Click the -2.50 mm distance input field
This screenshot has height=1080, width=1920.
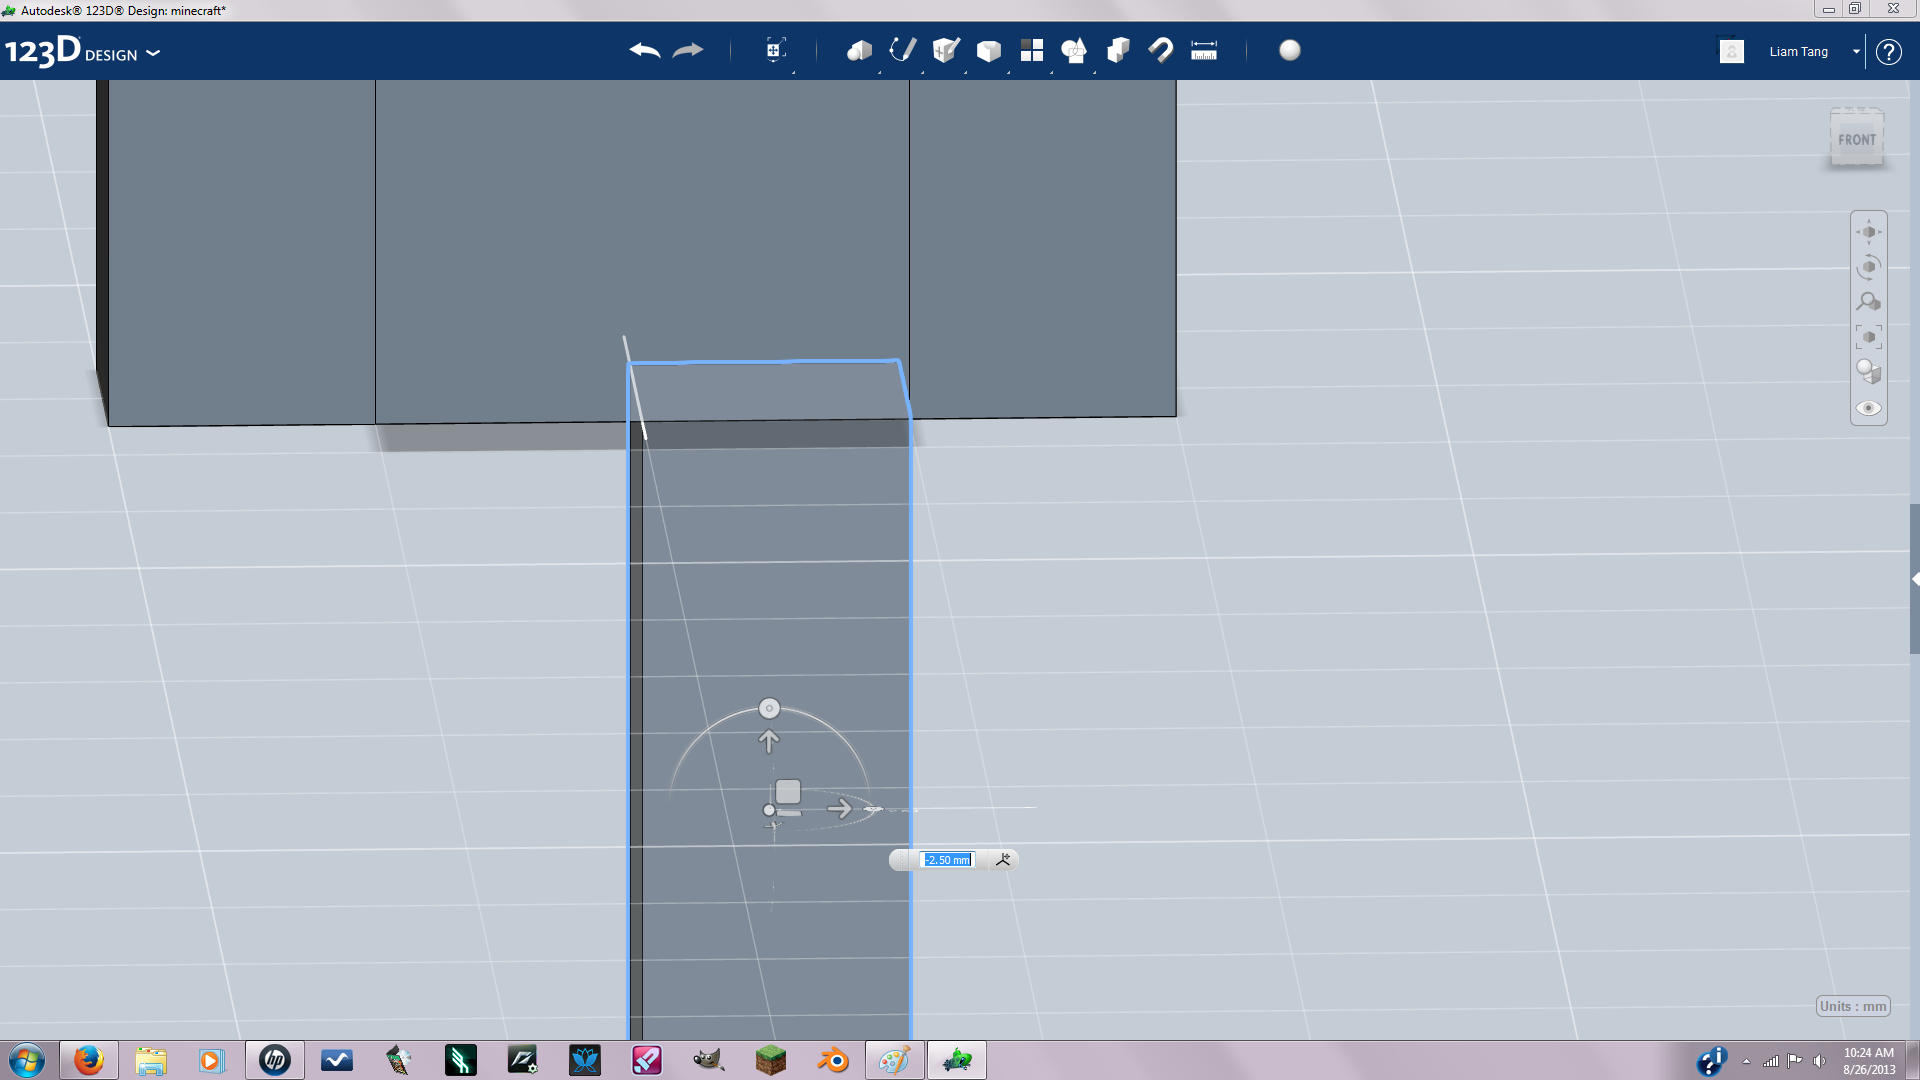coord(947,860)
